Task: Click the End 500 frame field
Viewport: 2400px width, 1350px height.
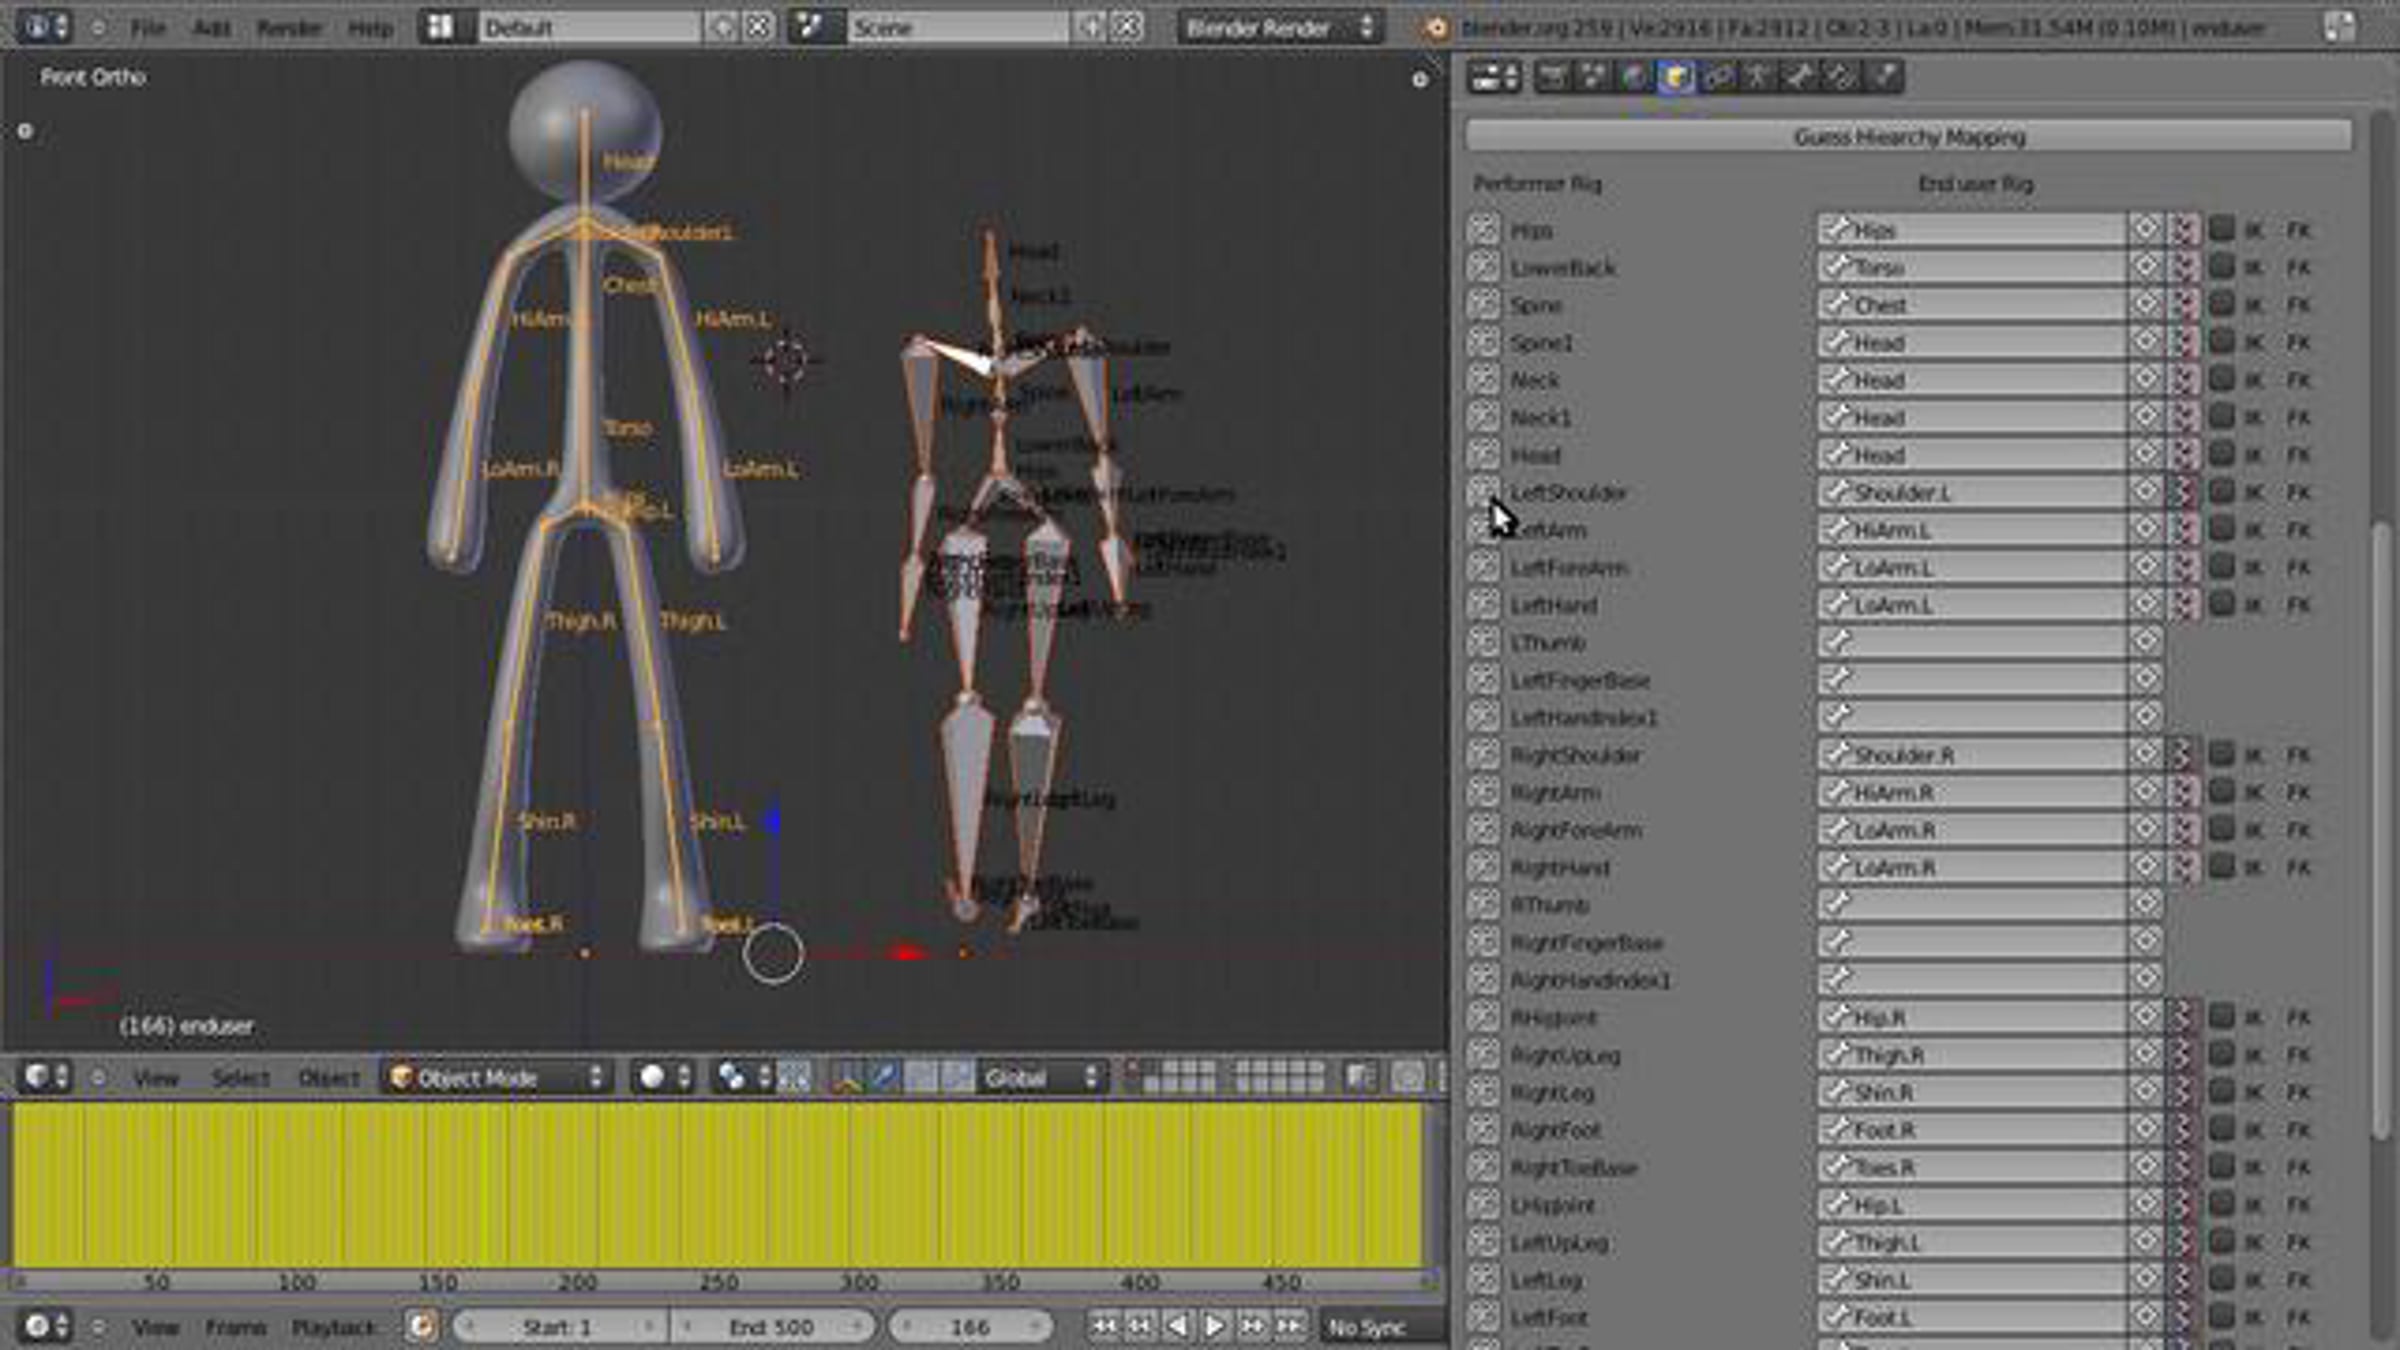Action: pos(771,1327)
